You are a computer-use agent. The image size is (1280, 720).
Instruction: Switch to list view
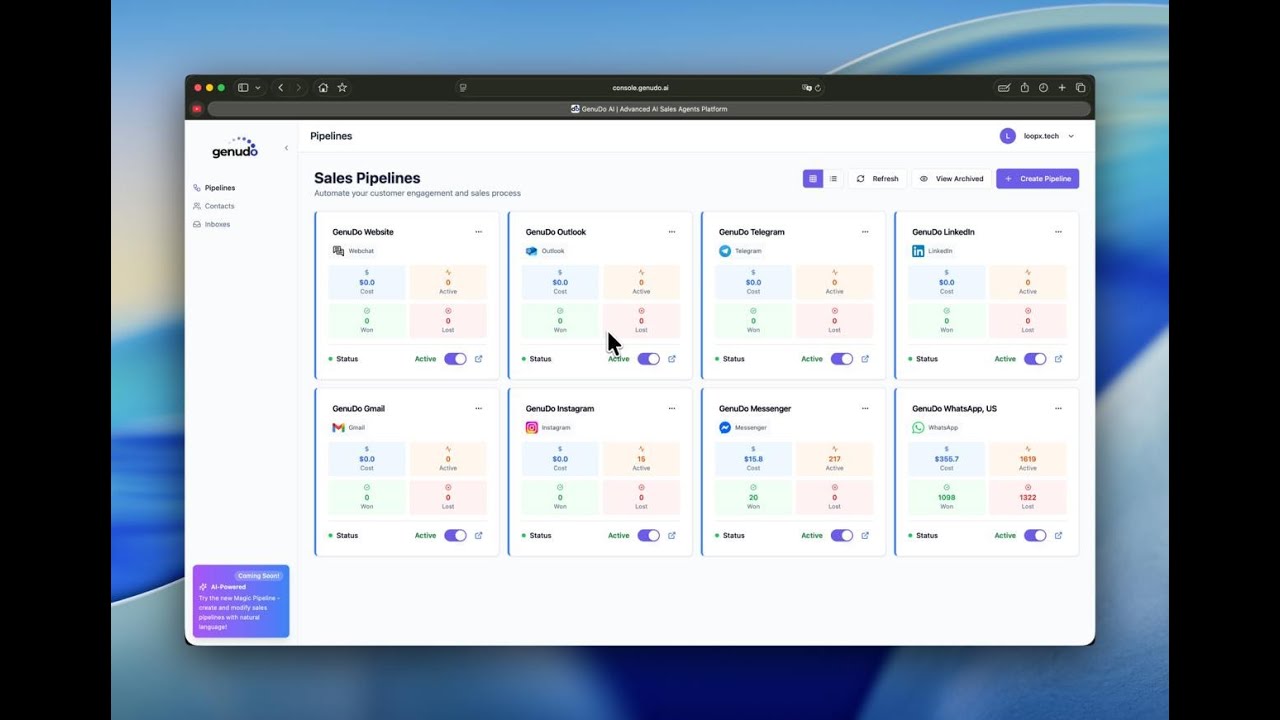pos(833,179)
